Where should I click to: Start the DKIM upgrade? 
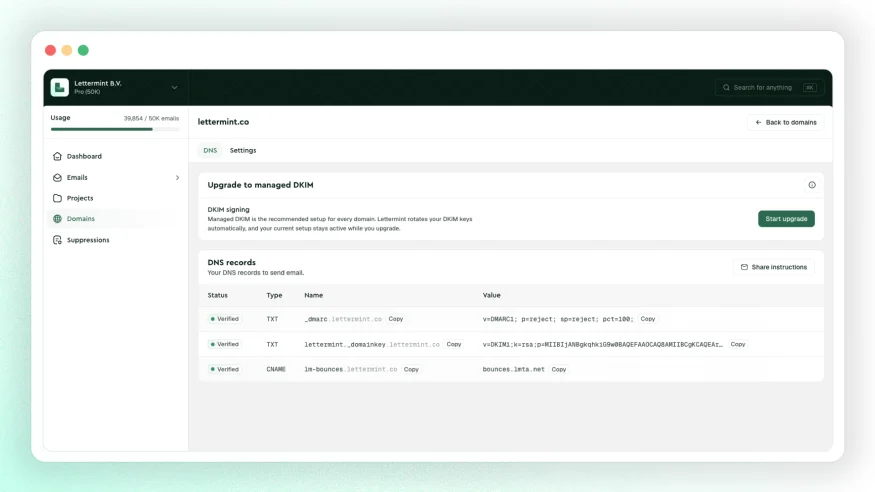pos(786,219)
